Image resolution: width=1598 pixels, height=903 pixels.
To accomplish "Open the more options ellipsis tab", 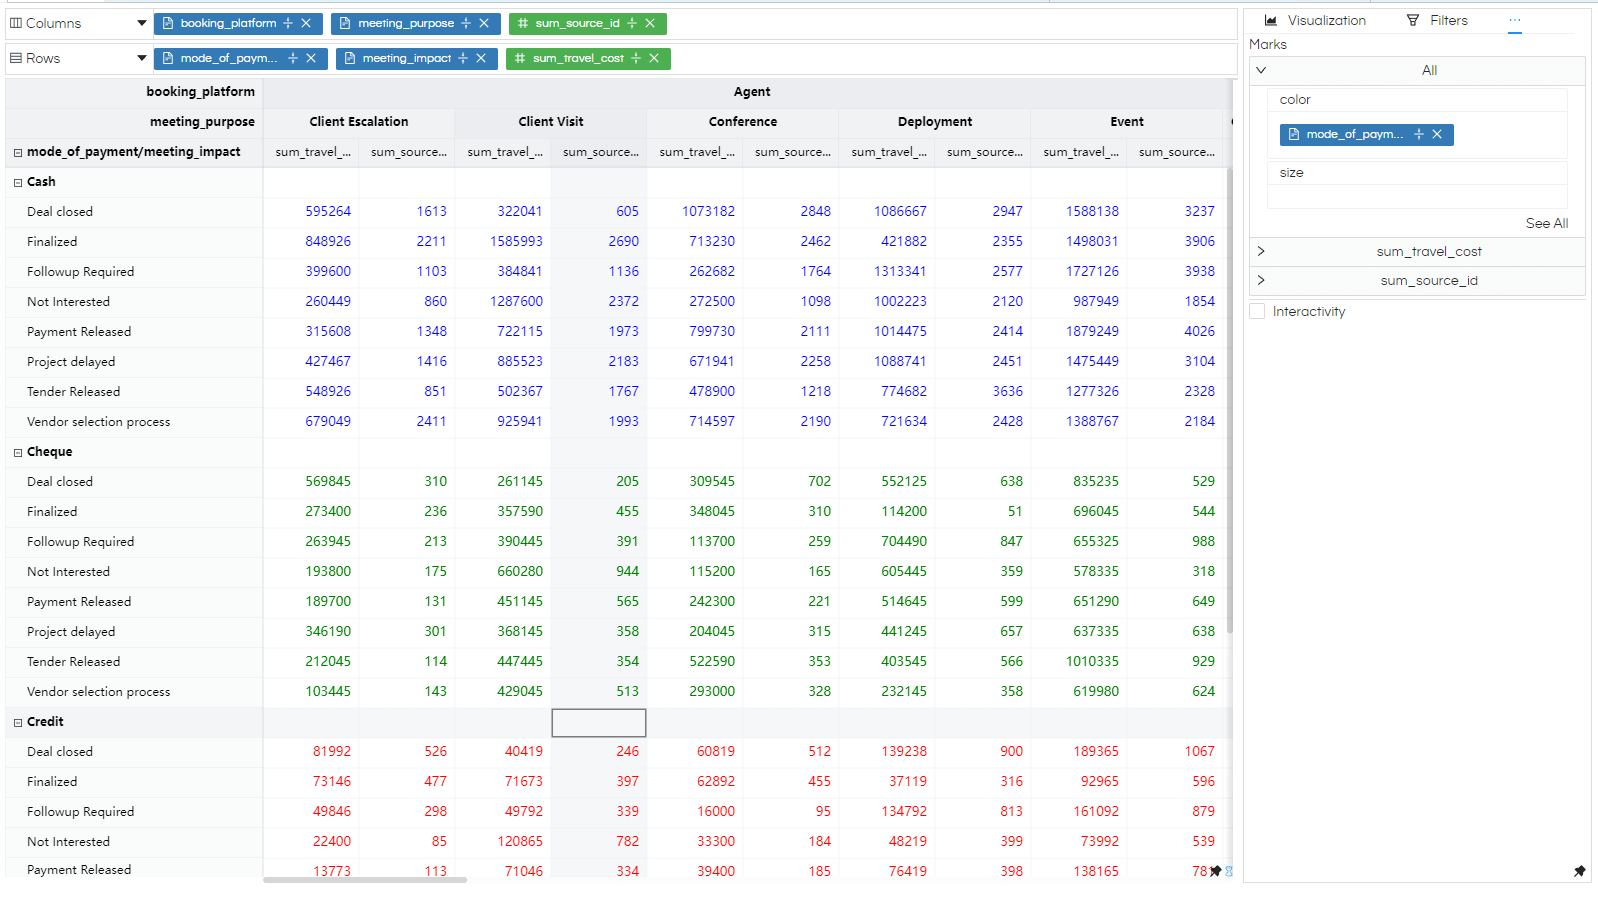I will [x=1515, y=20].
